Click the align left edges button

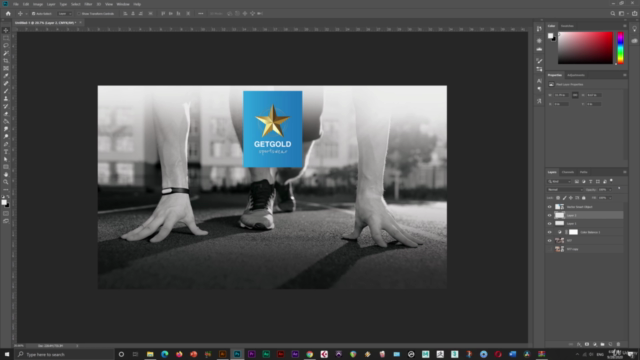[125, 13]
